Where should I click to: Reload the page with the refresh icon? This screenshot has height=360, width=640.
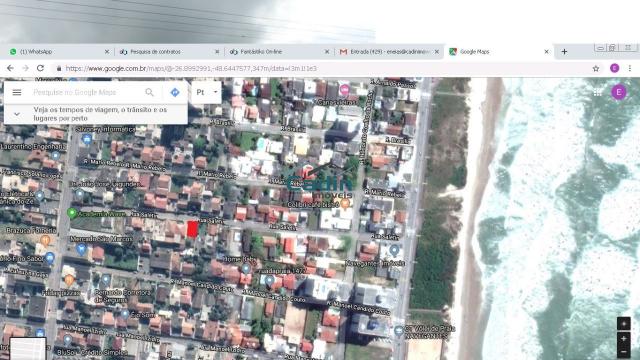point(40,68)
